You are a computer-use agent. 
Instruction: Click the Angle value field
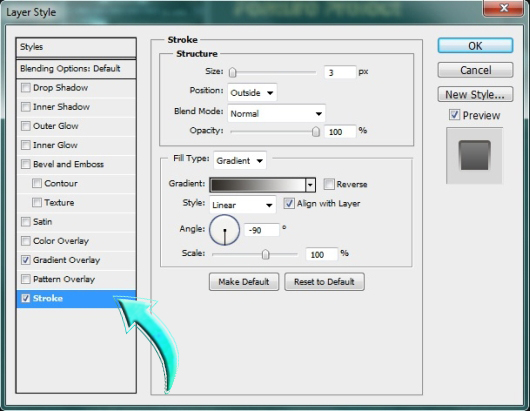click(x=262, y=230)
